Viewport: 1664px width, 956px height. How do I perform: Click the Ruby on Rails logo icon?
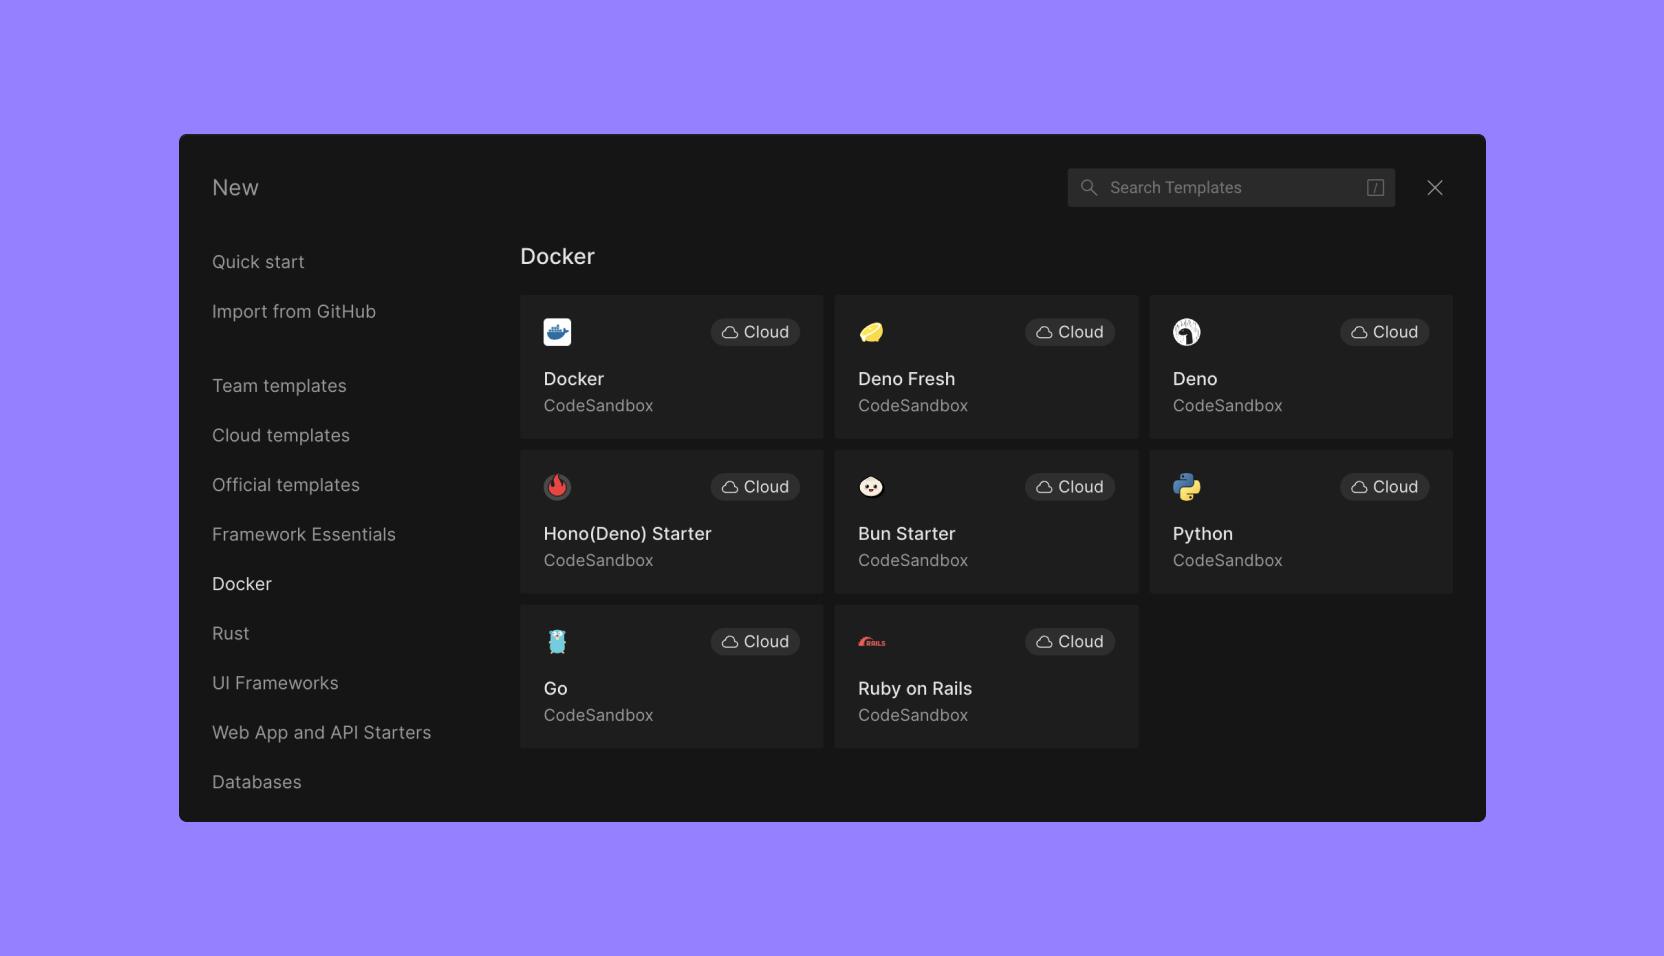coord(871,642)
